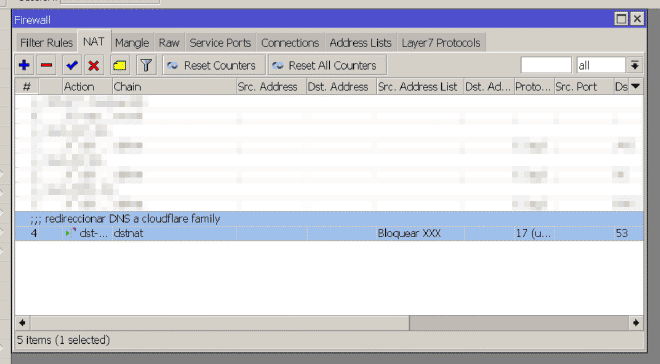Open the Layer7 Protocols tab
The image size is (660, 364).
[441, 43]
